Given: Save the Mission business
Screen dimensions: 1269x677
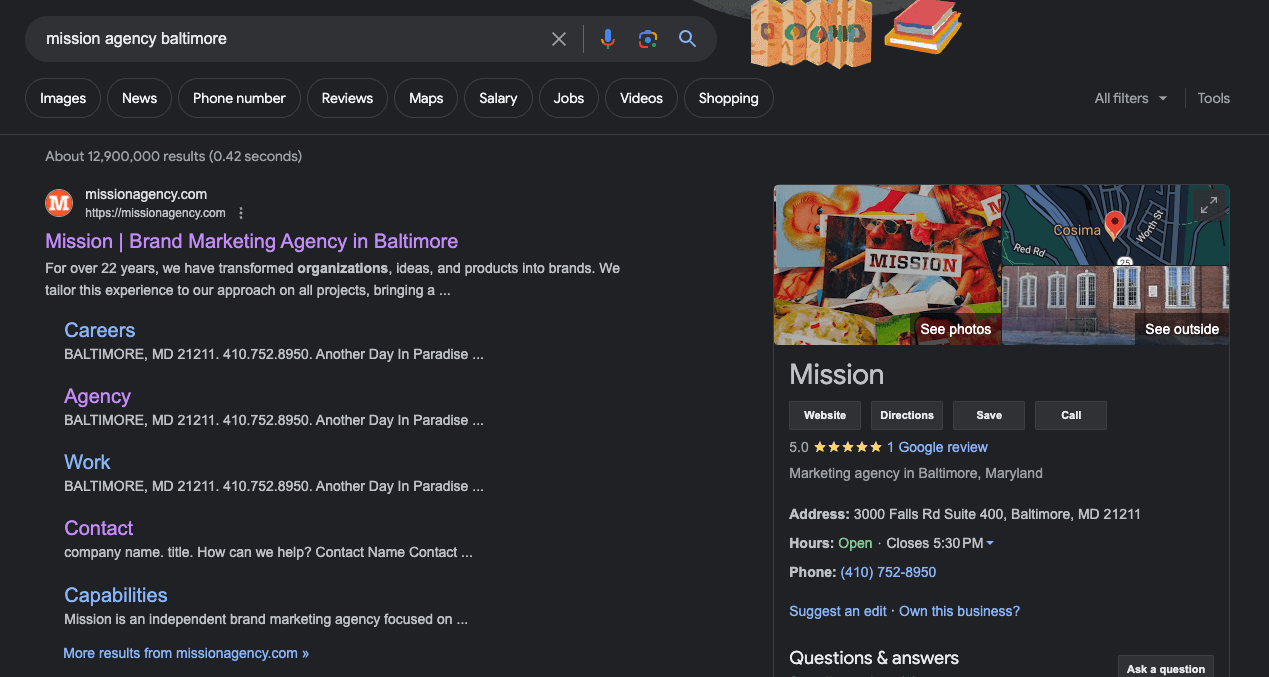Looking at the screenshot, I should pos(989,415).
